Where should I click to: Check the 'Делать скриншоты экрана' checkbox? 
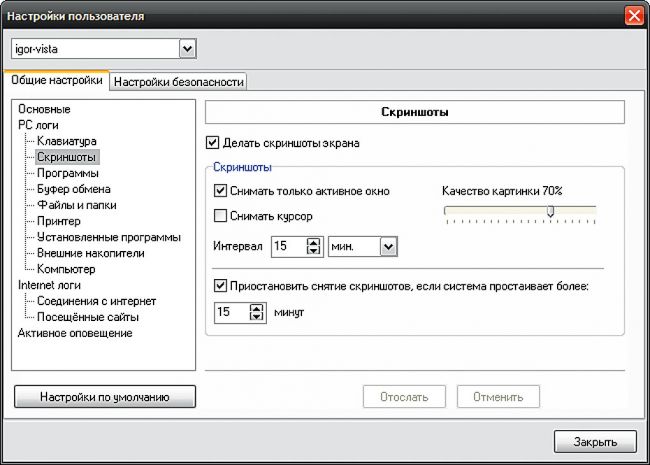(212, 143)
